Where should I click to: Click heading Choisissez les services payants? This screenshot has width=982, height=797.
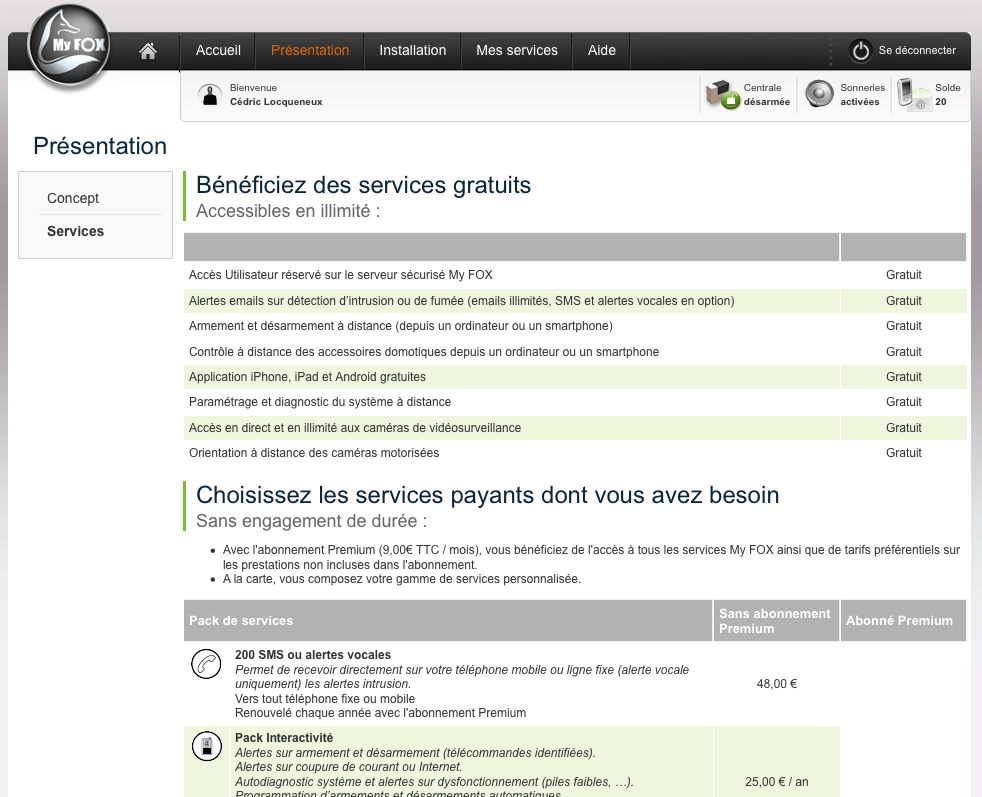pyautogui.click(x=488, y=495)
